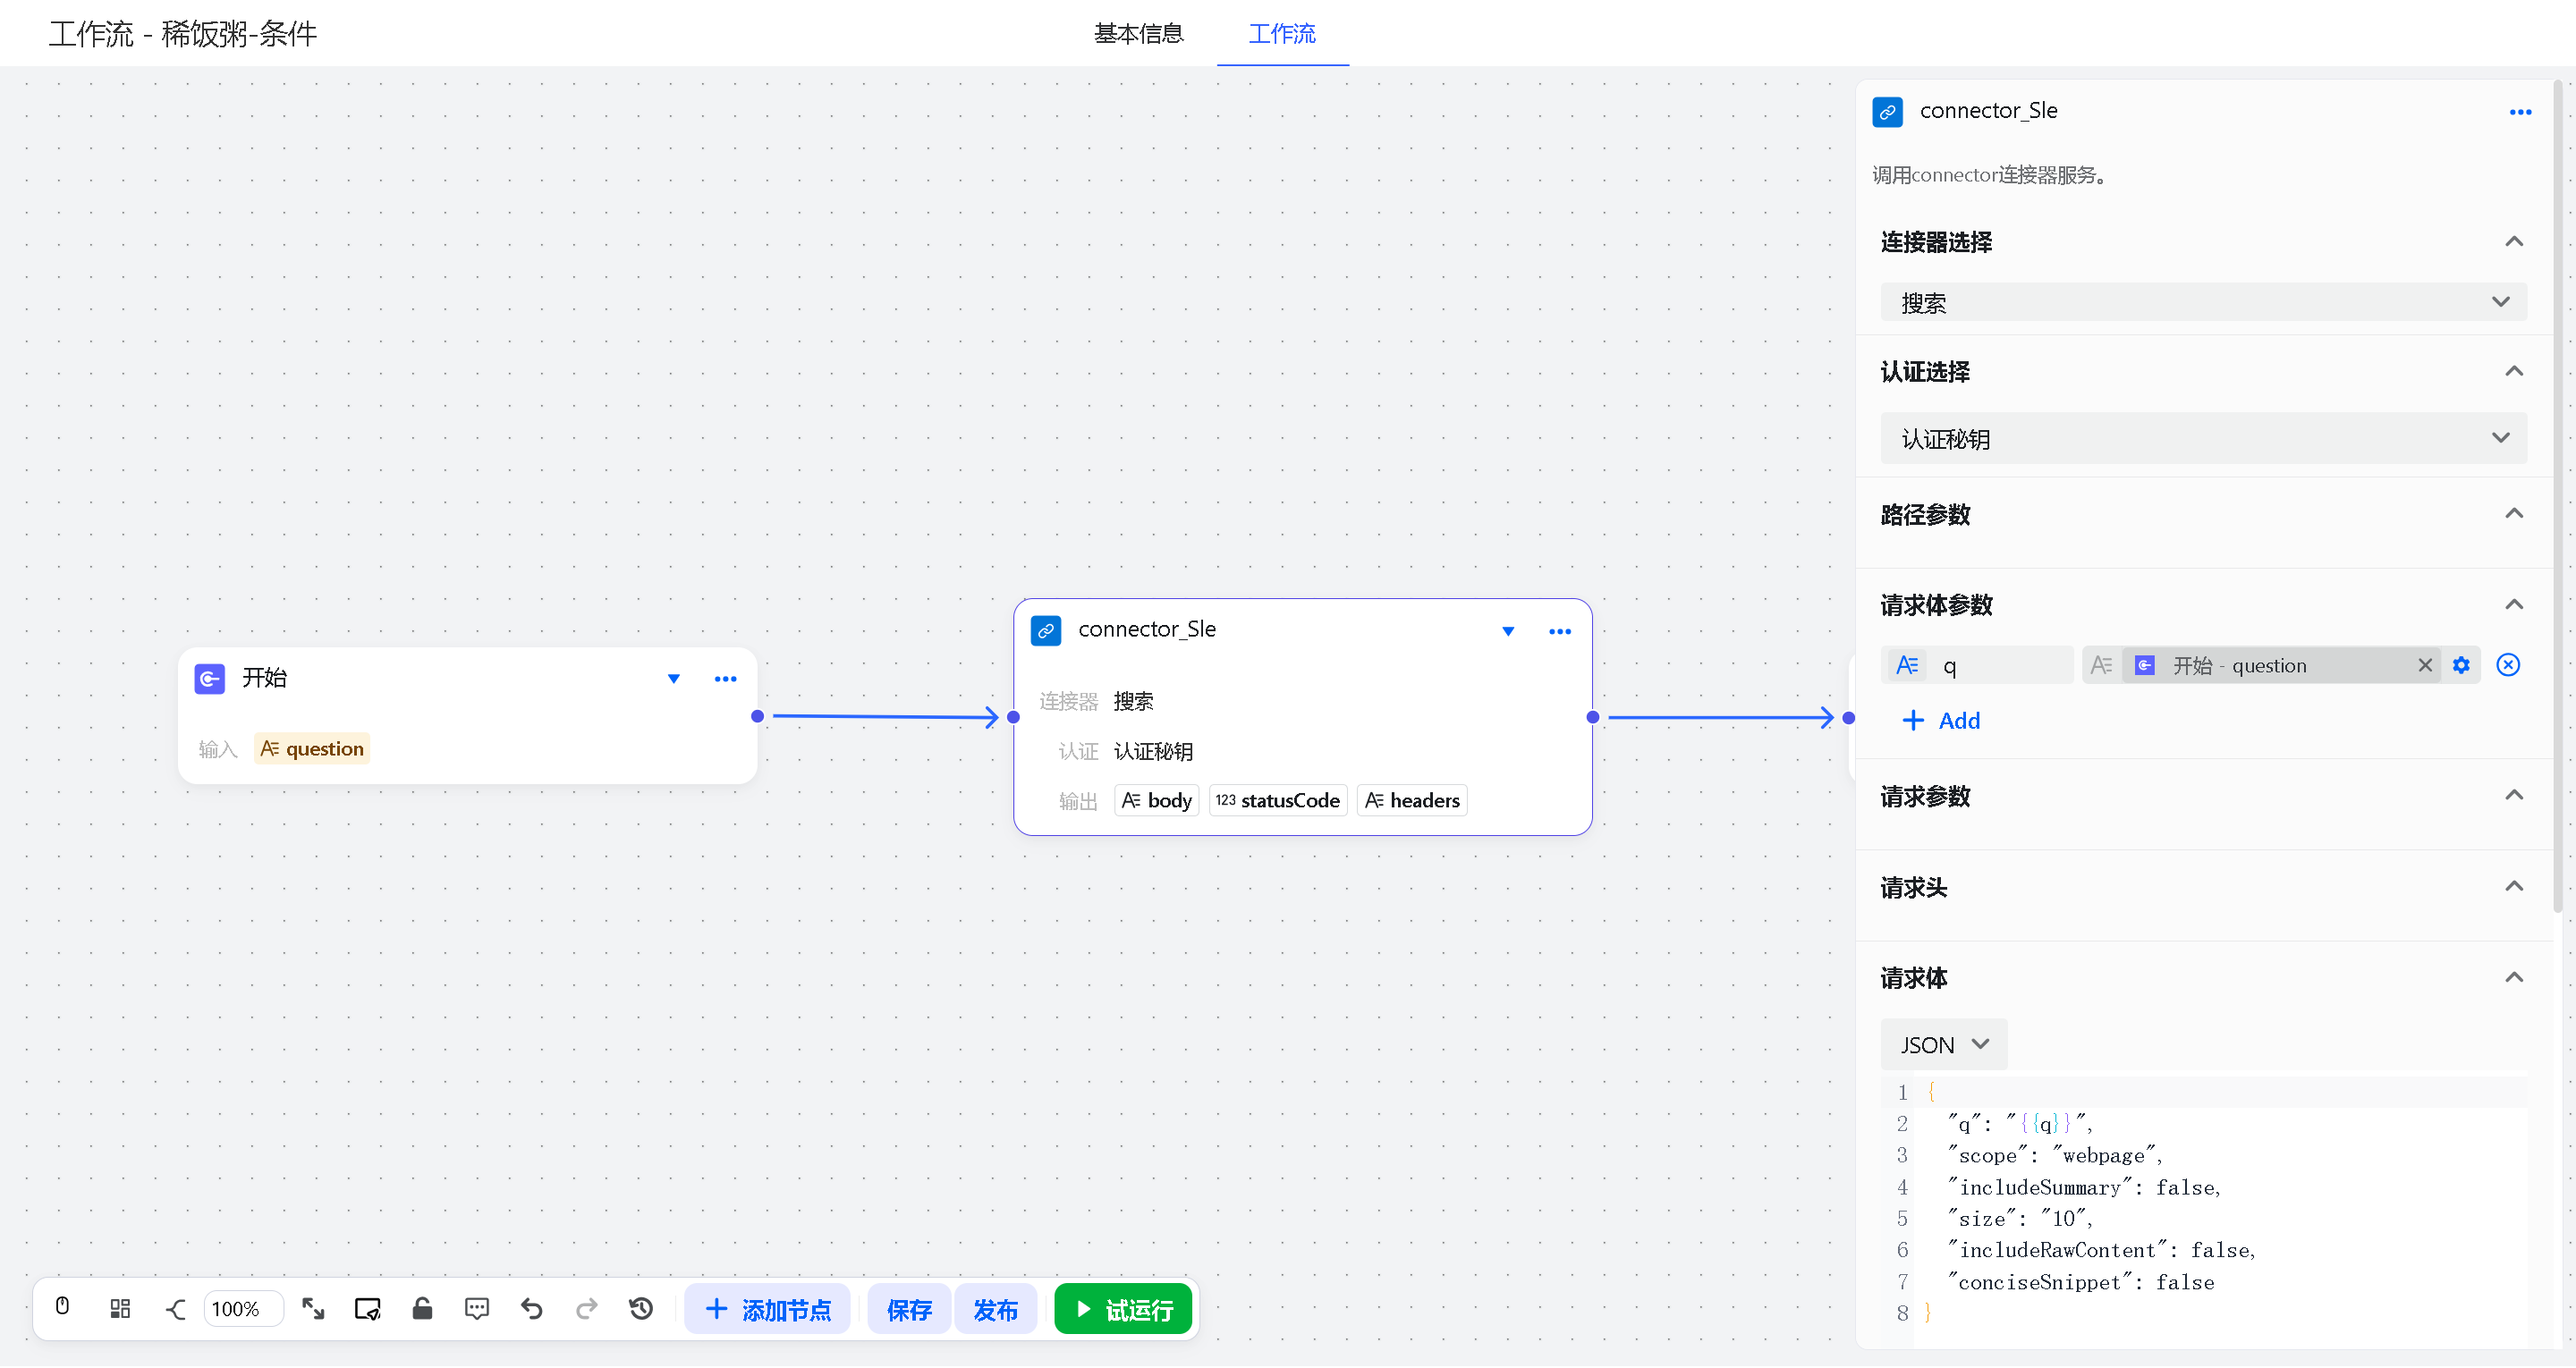The height and width of the screenshot is (1368, 2576).
Task: Select the 工作流 tab
Action: point(1281,34)
